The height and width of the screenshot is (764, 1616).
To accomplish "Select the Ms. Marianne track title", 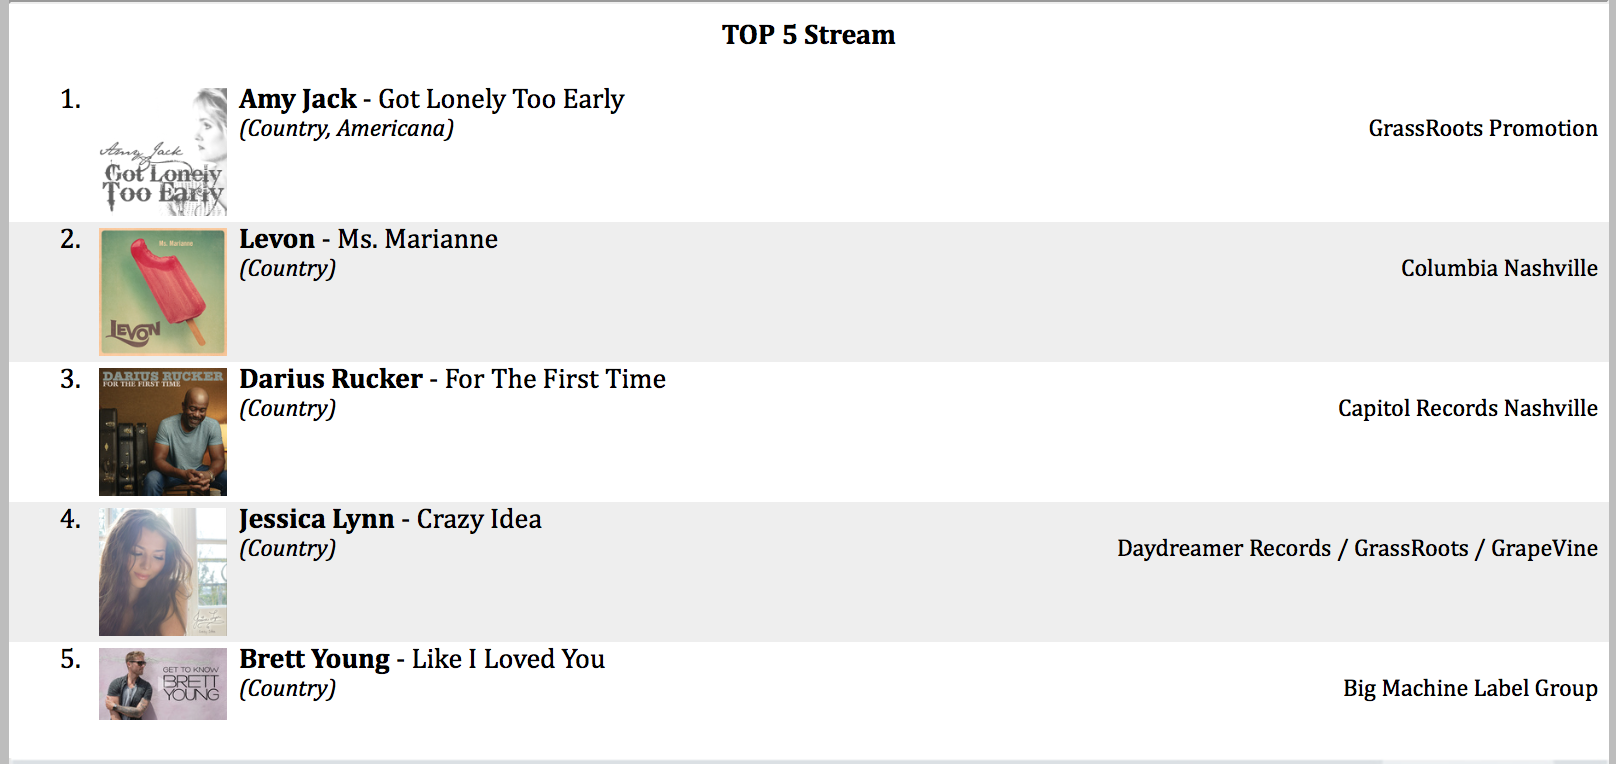I will point(418,239).
